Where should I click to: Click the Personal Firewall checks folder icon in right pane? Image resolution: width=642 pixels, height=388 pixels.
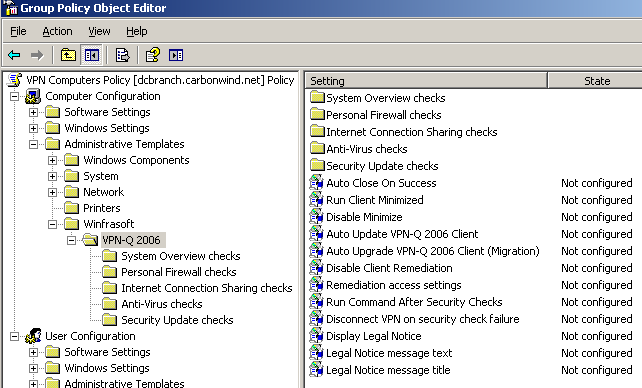click(317, 115)
